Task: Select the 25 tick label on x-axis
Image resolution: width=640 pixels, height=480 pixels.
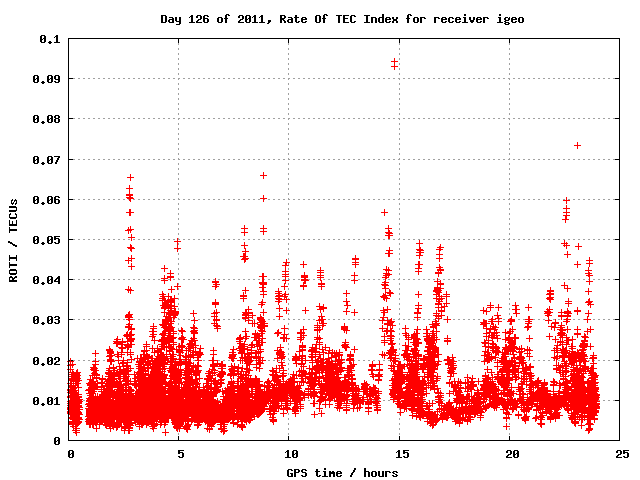Action: click(620, 454)
